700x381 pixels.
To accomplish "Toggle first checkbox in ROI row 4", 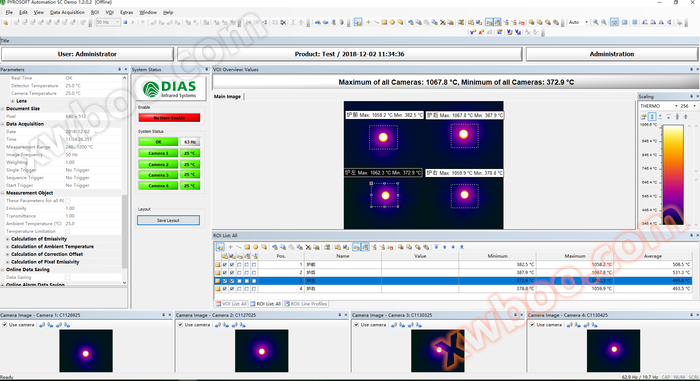I will (x=225, y=289).
